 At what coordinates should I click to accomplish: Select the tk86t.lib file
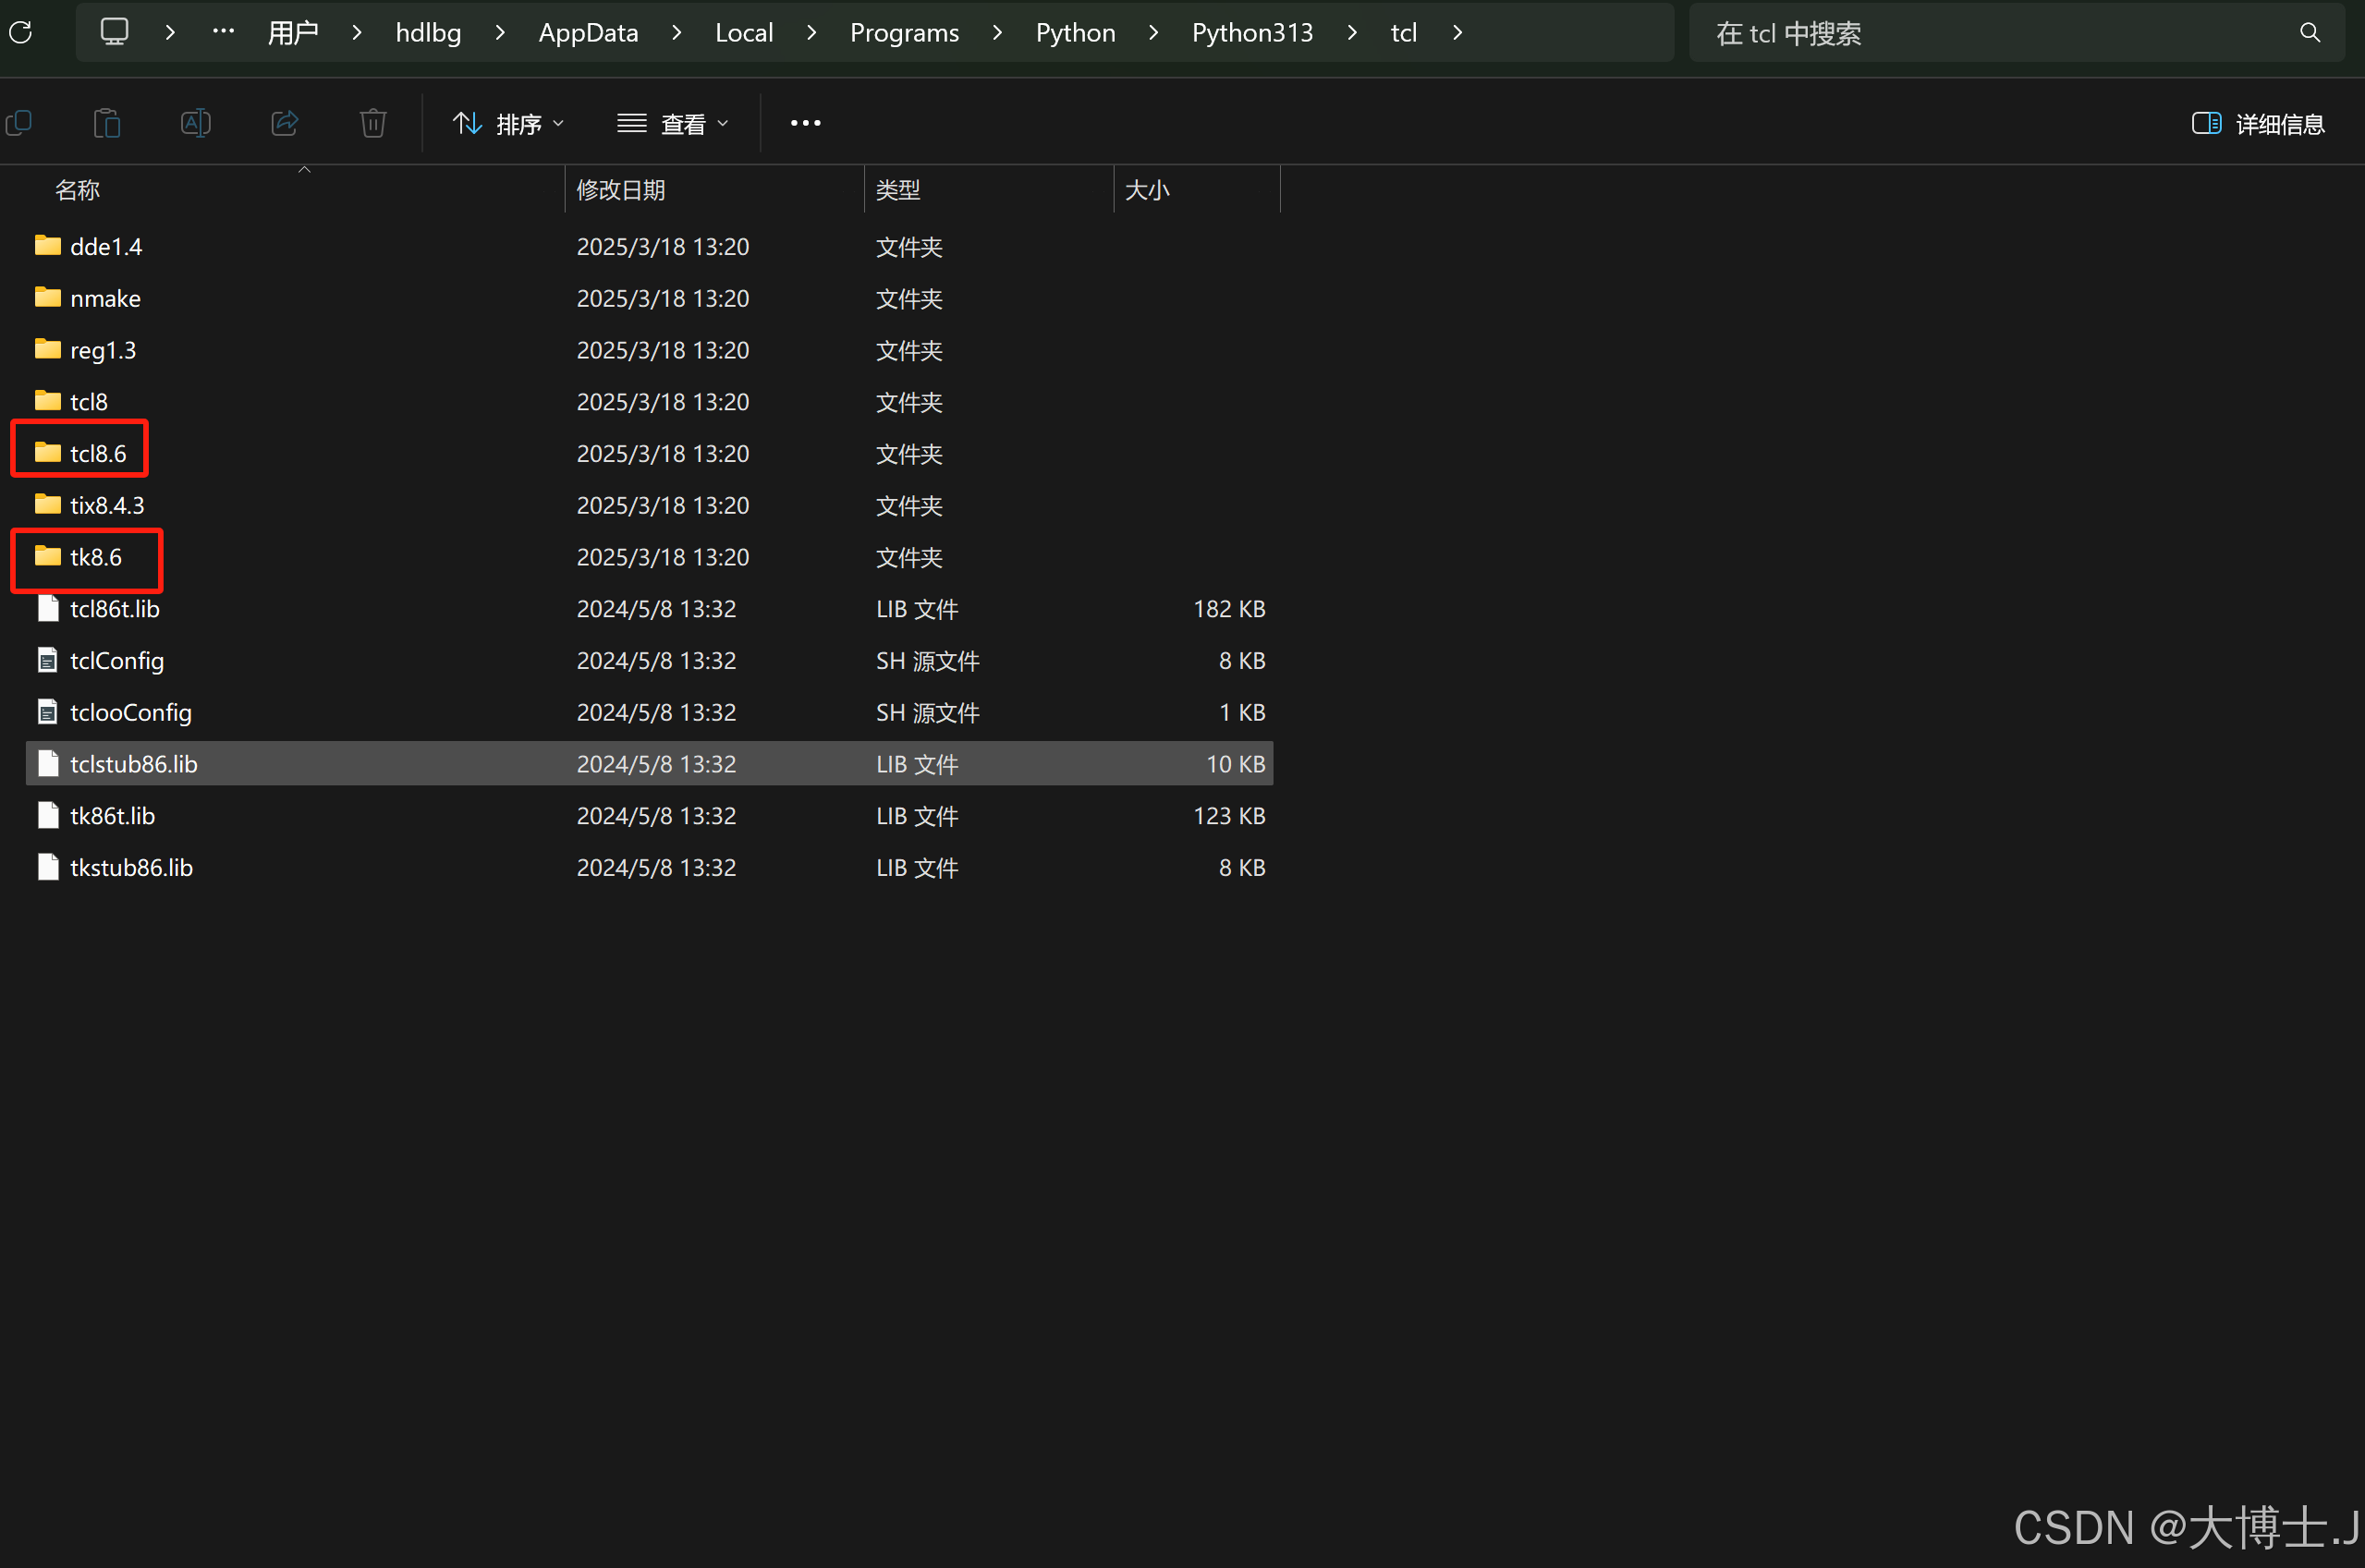pyautogui.click(x=112, y=816)
